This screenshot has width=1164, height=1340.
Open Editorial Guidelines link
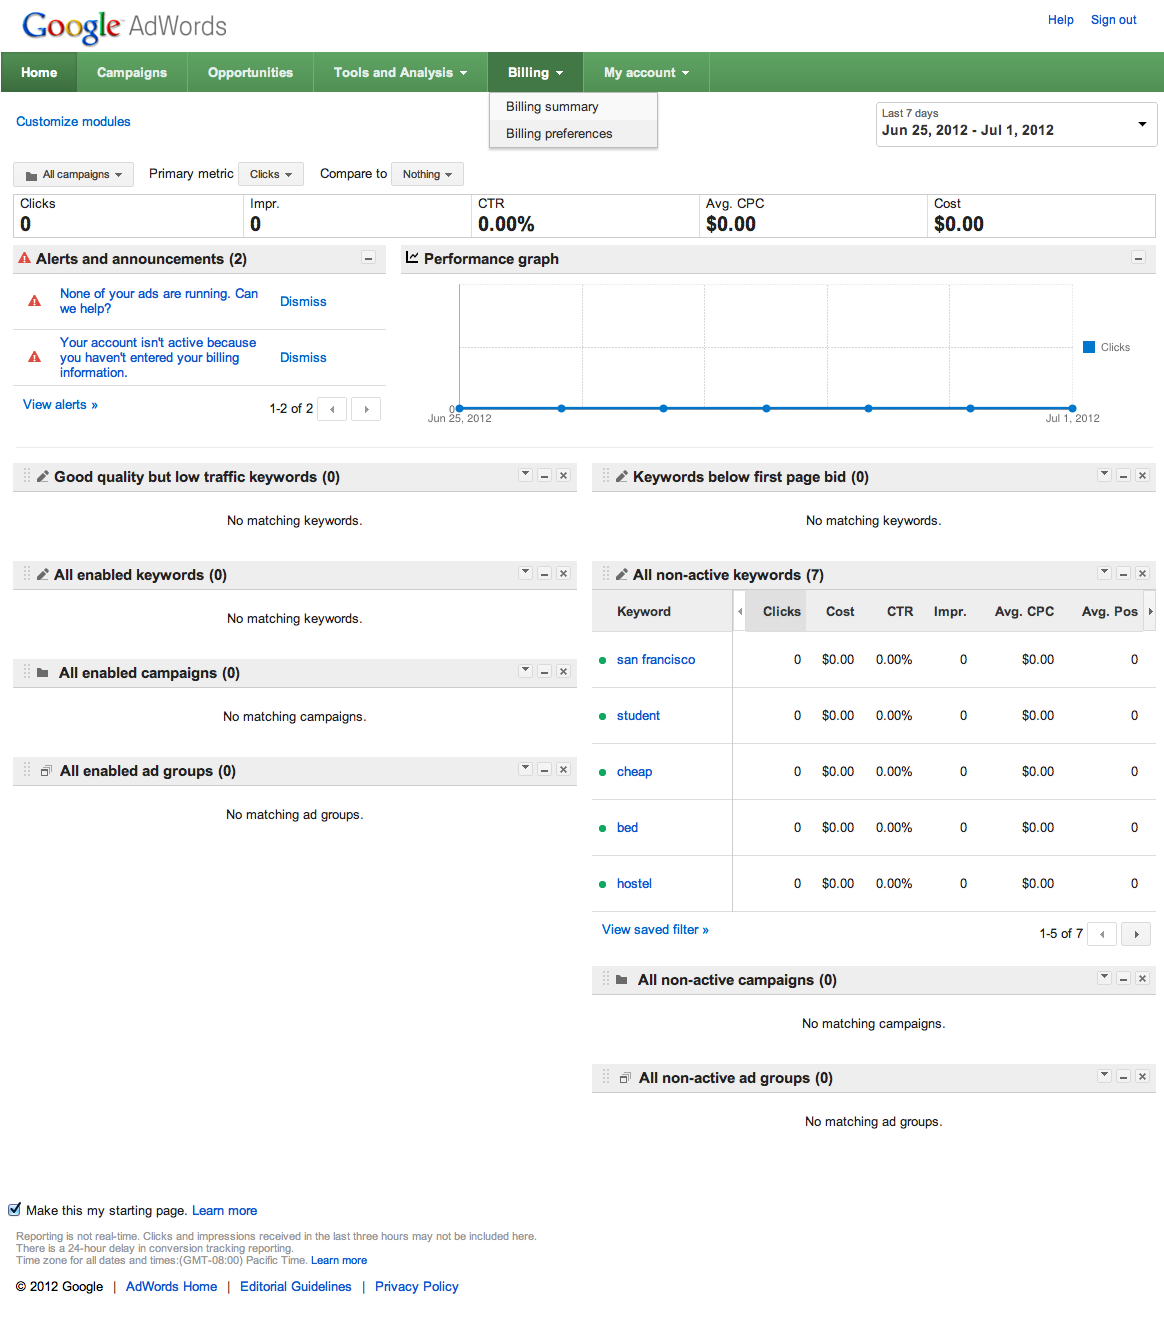pyautogui.click(x=296, y=1287)
